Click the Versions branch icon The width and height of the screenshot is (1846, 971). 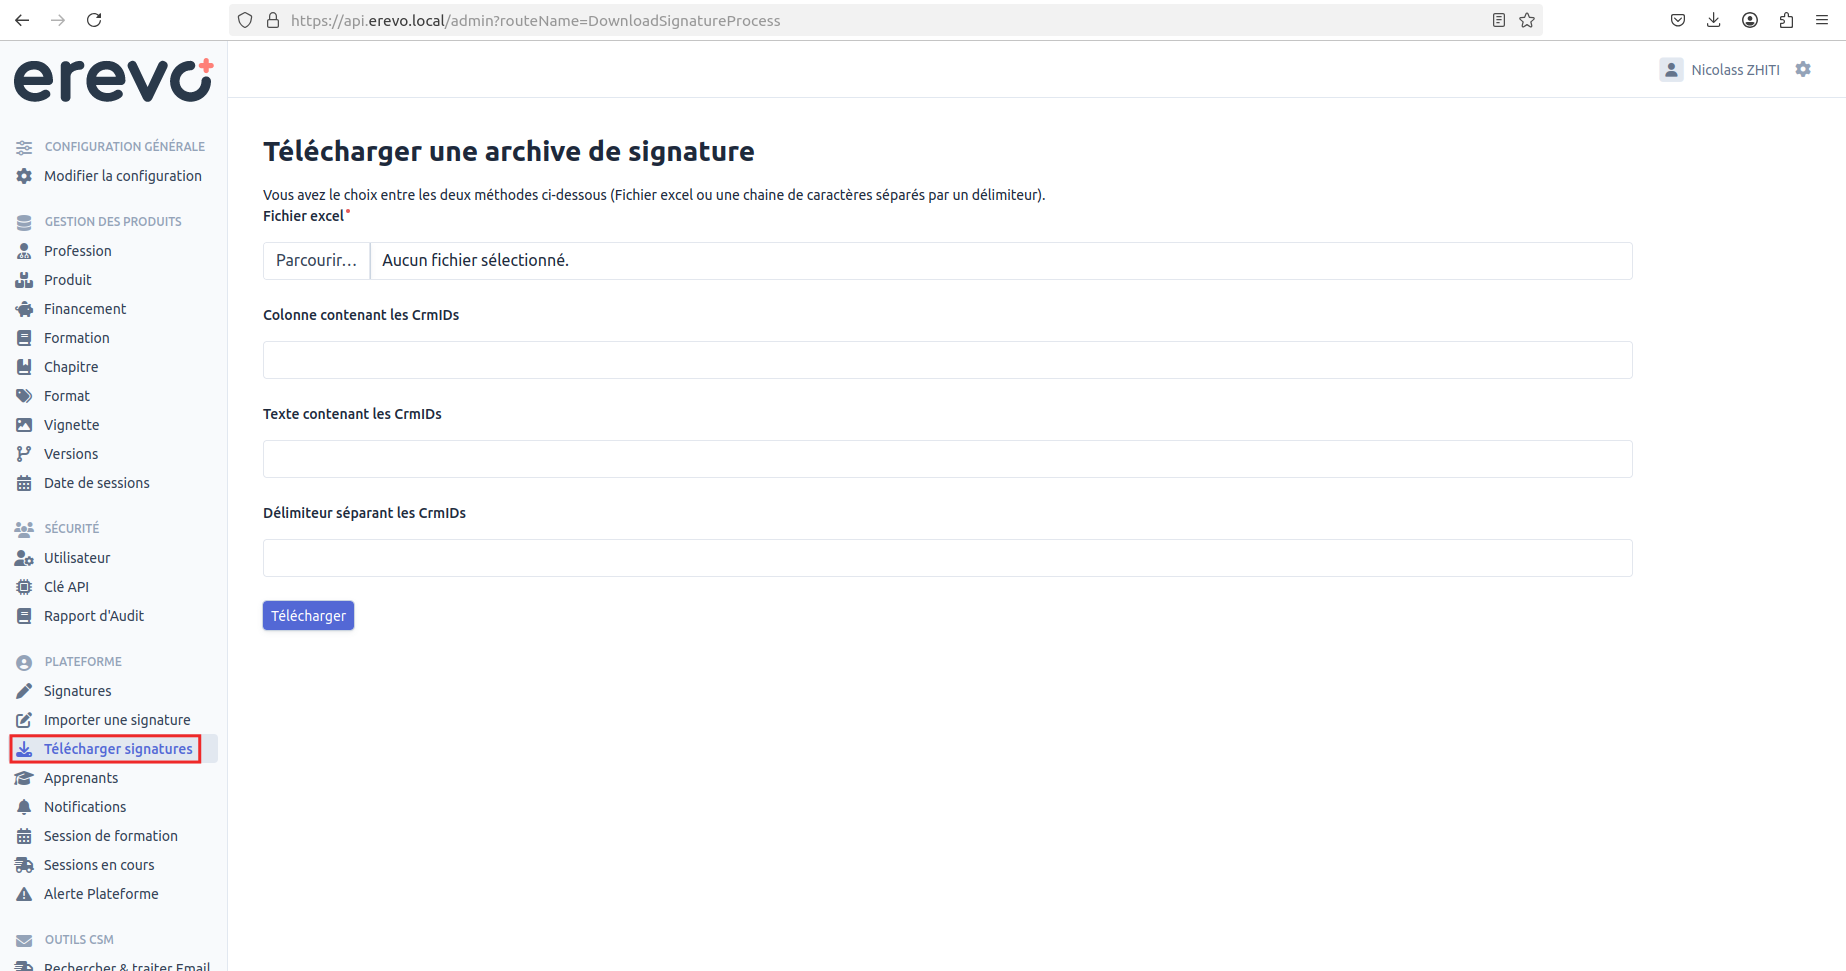pyautogui.click(x=24, y=454)
